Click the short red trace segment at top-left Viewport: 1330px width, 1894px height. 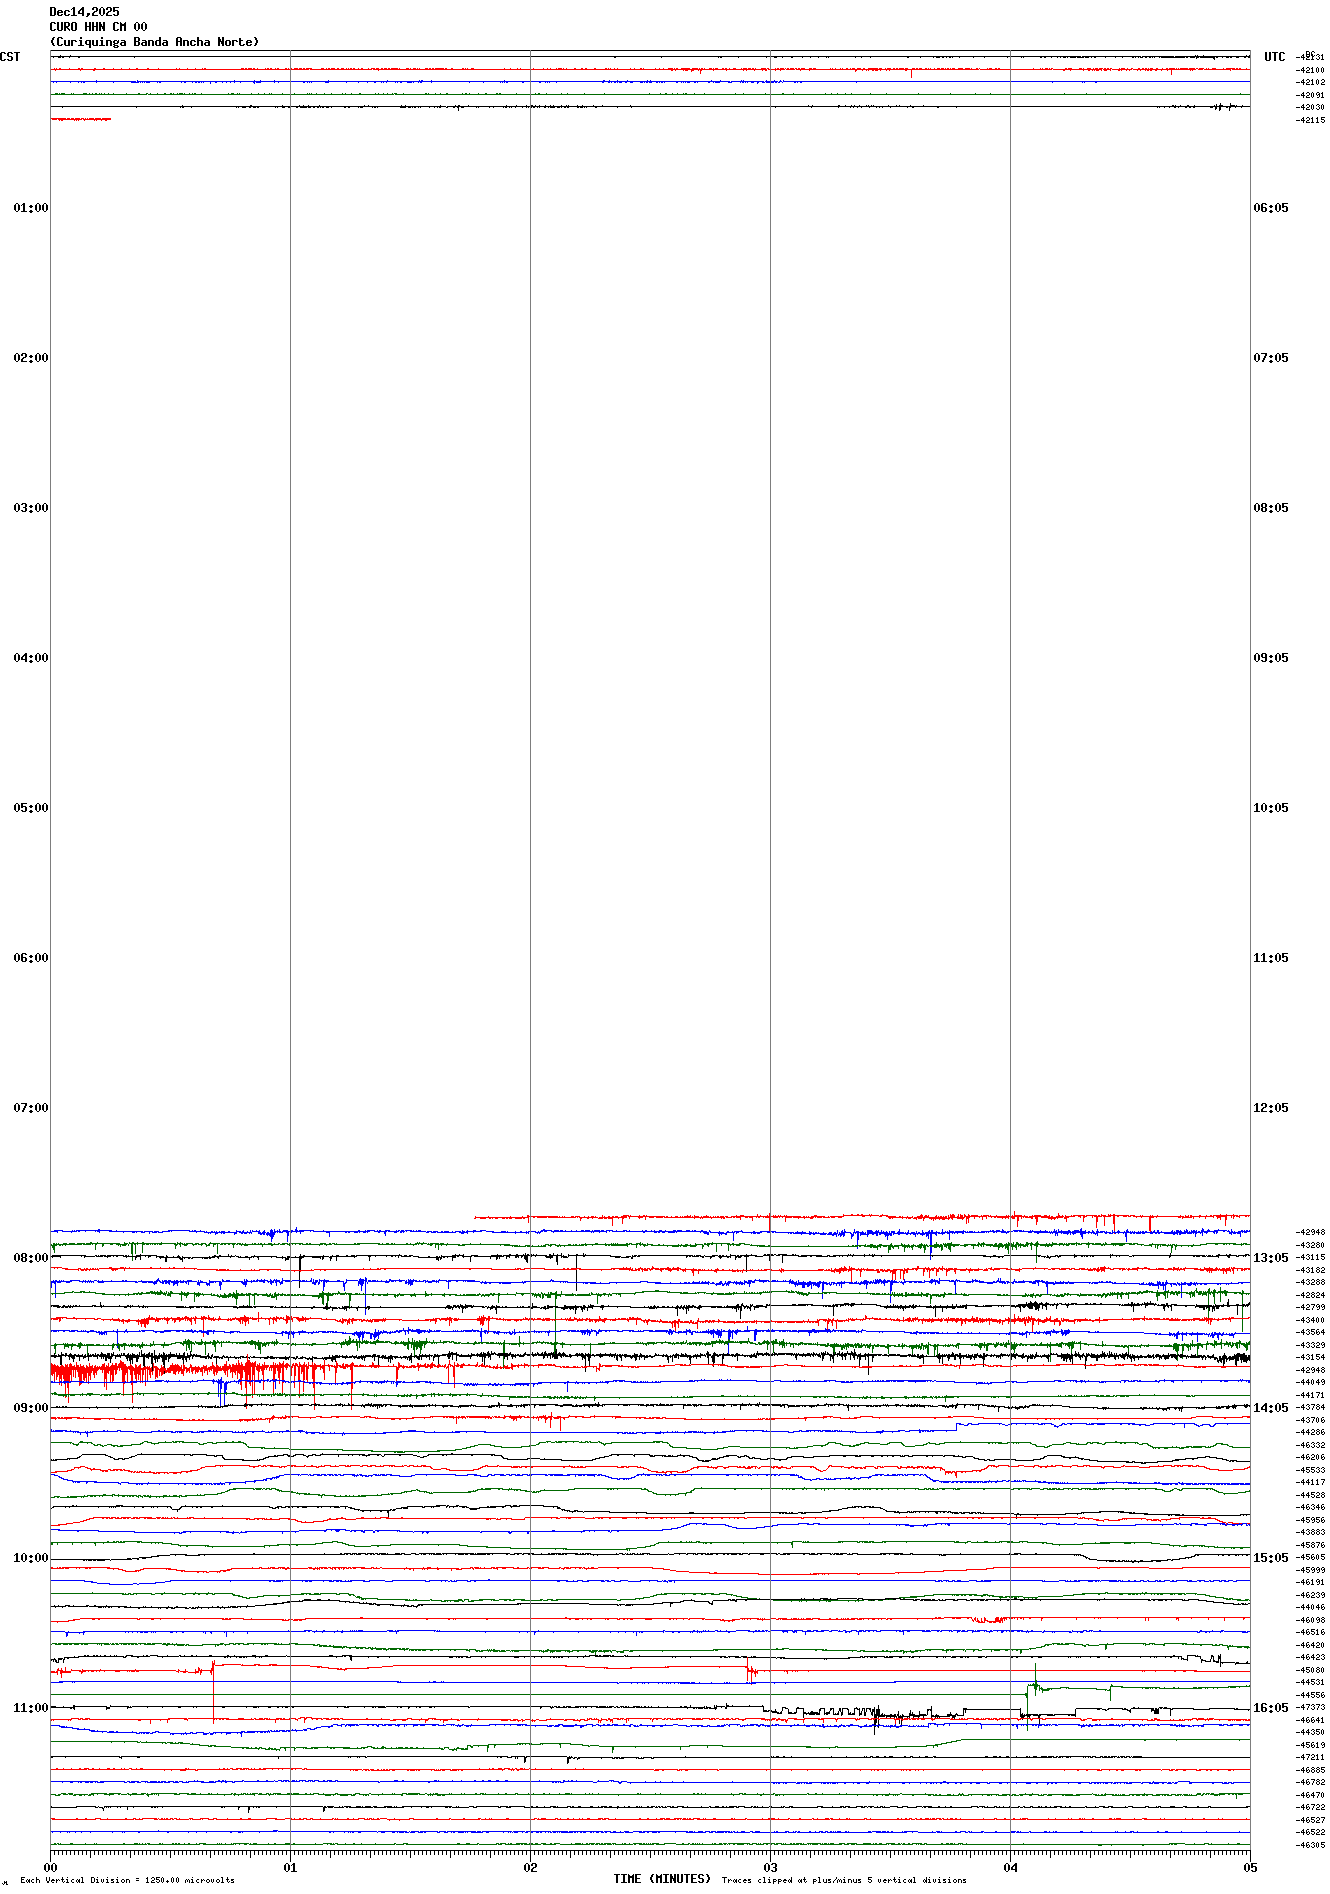[80, 119]
